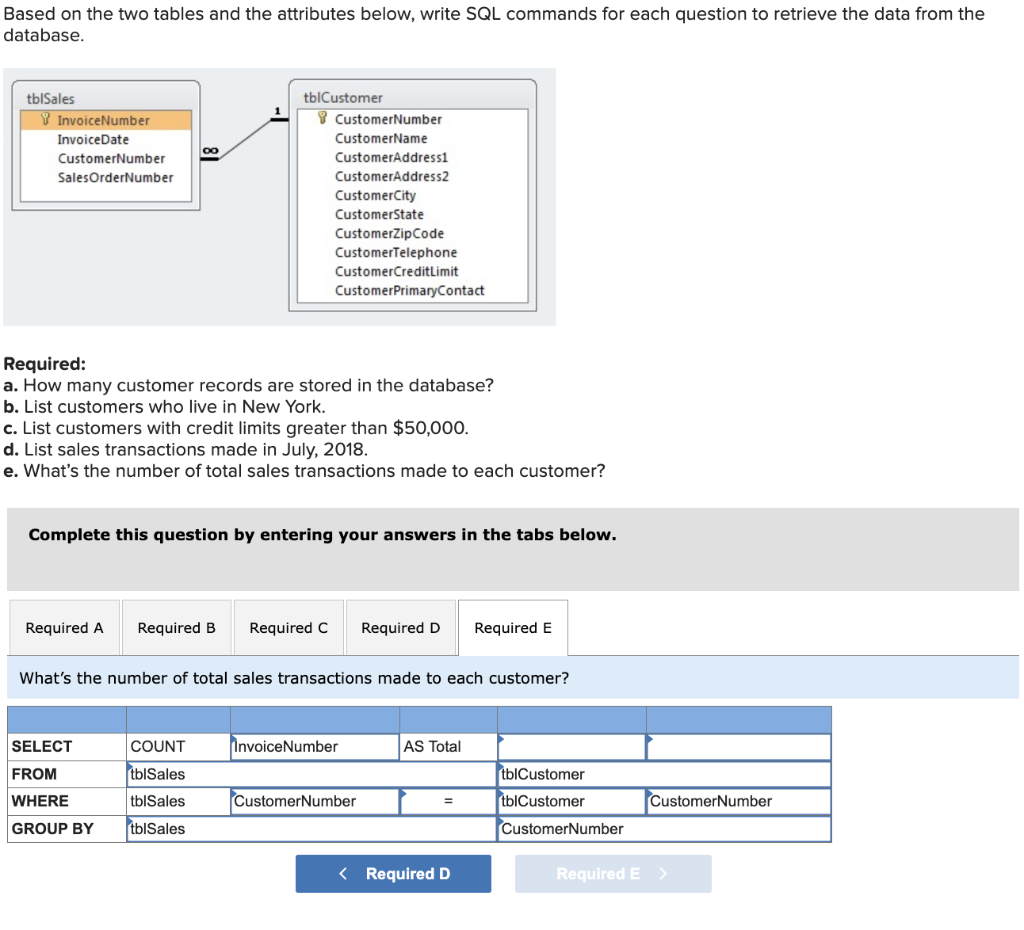This screenshot has width=1024, height=930.
Task: Click the "AS Total" input cell
Action: click(x=447, y=746)
